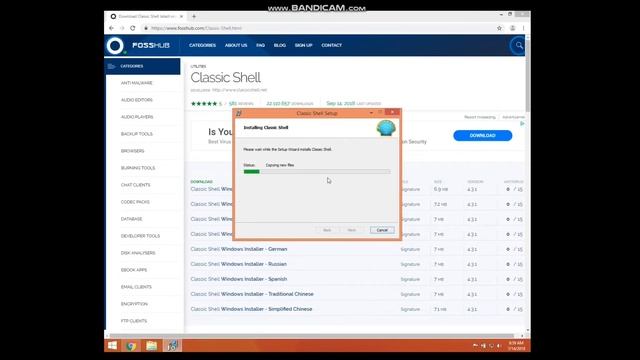Click the five-star rating

(204, 104)
